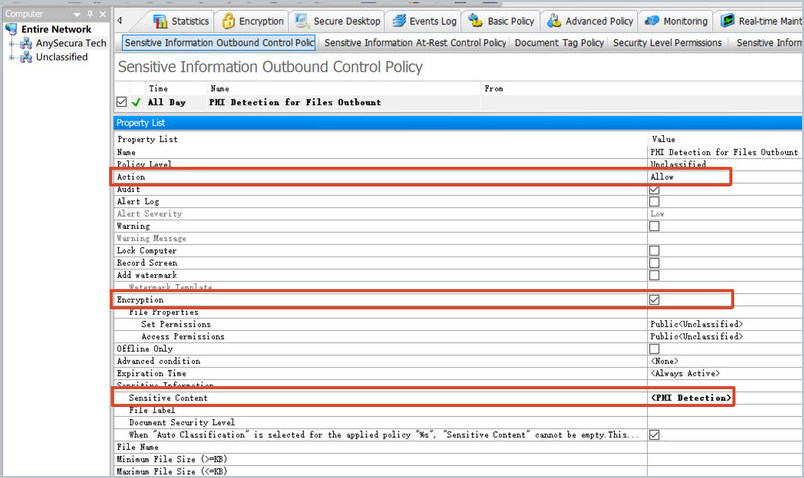Click Set Permissions value Public<Unclassified>
The image size is (804, 478).
696,324
